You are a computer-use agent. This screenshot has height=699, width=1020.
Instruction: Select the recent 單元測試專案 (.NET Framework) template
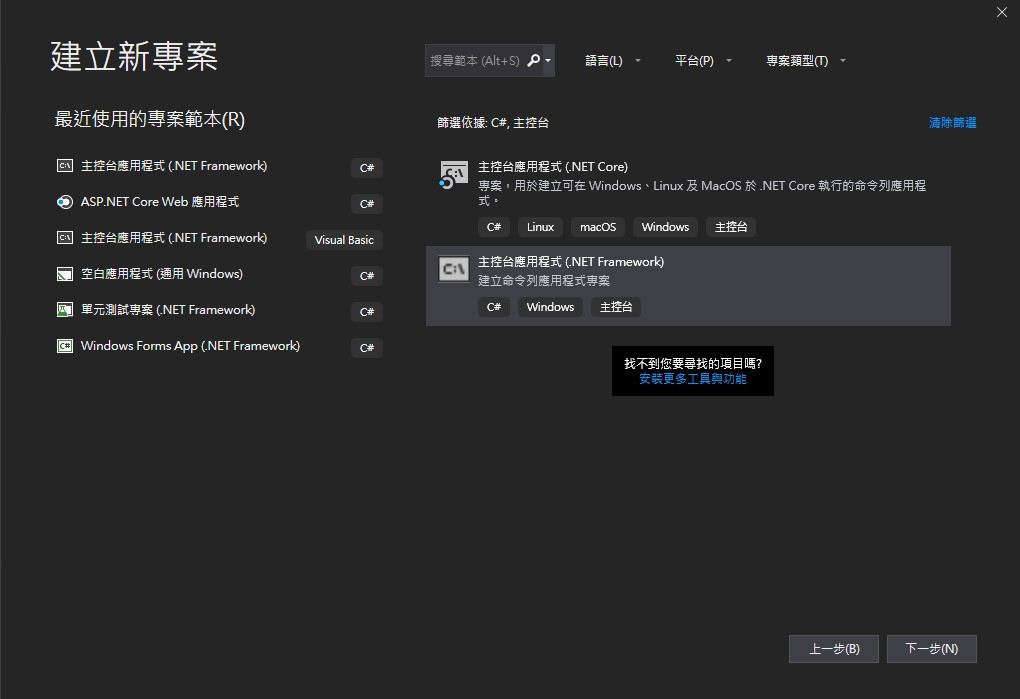[x=168, y=310]
